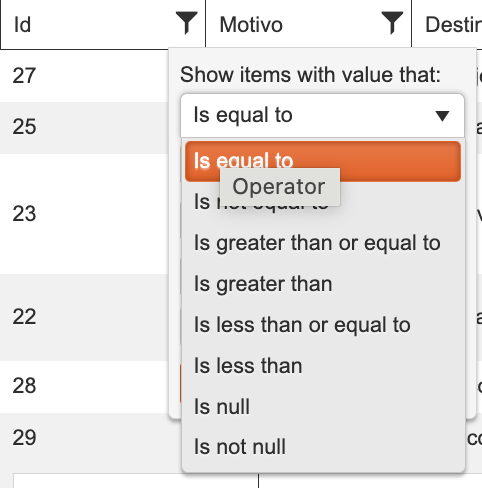Select the row with Id 22
Screen dimensions: 482x488
[84, 317]
